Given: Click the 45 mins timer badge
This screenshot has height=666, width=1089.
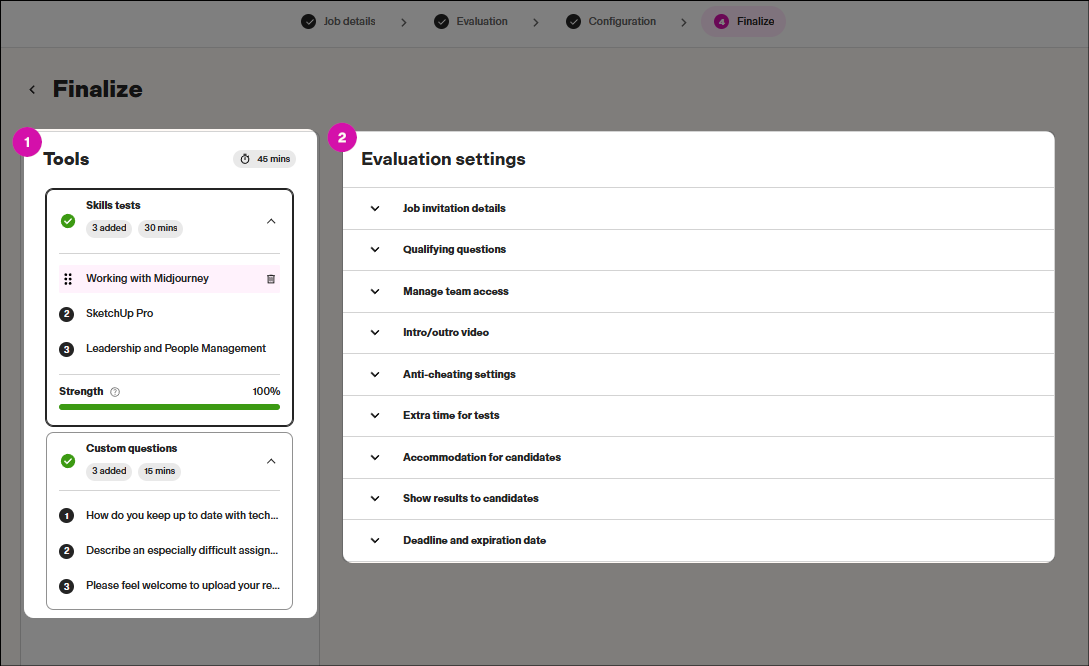Looking at the screenshot, I should (265, 159).
